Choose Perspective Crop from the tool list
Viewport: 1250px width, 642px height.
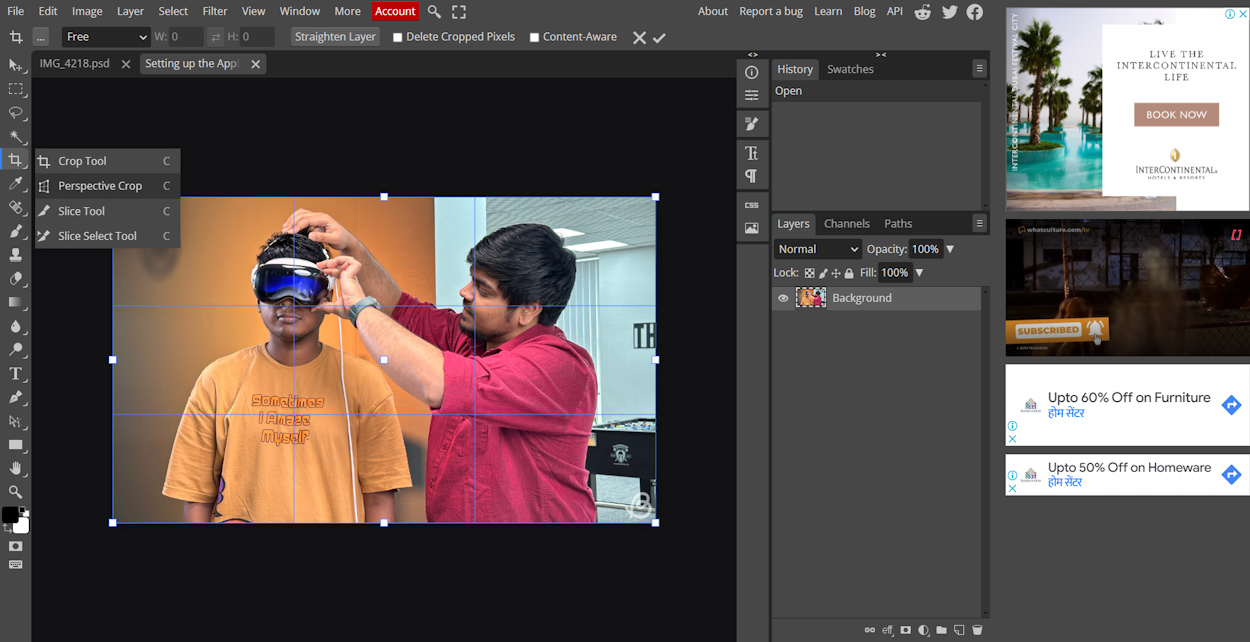pos(101,185)
